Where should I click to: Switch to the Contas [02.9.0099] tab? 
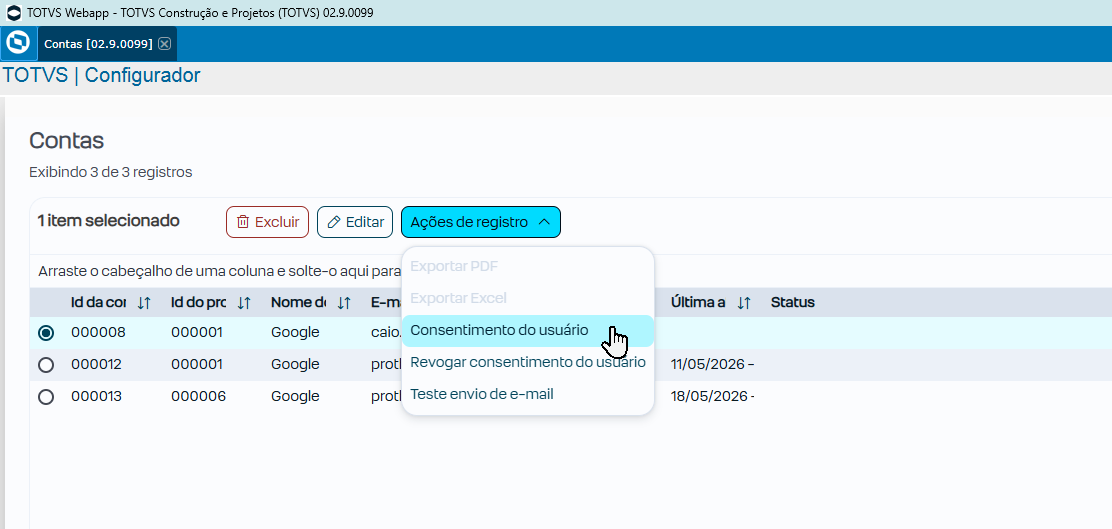[x=98, y=44]
